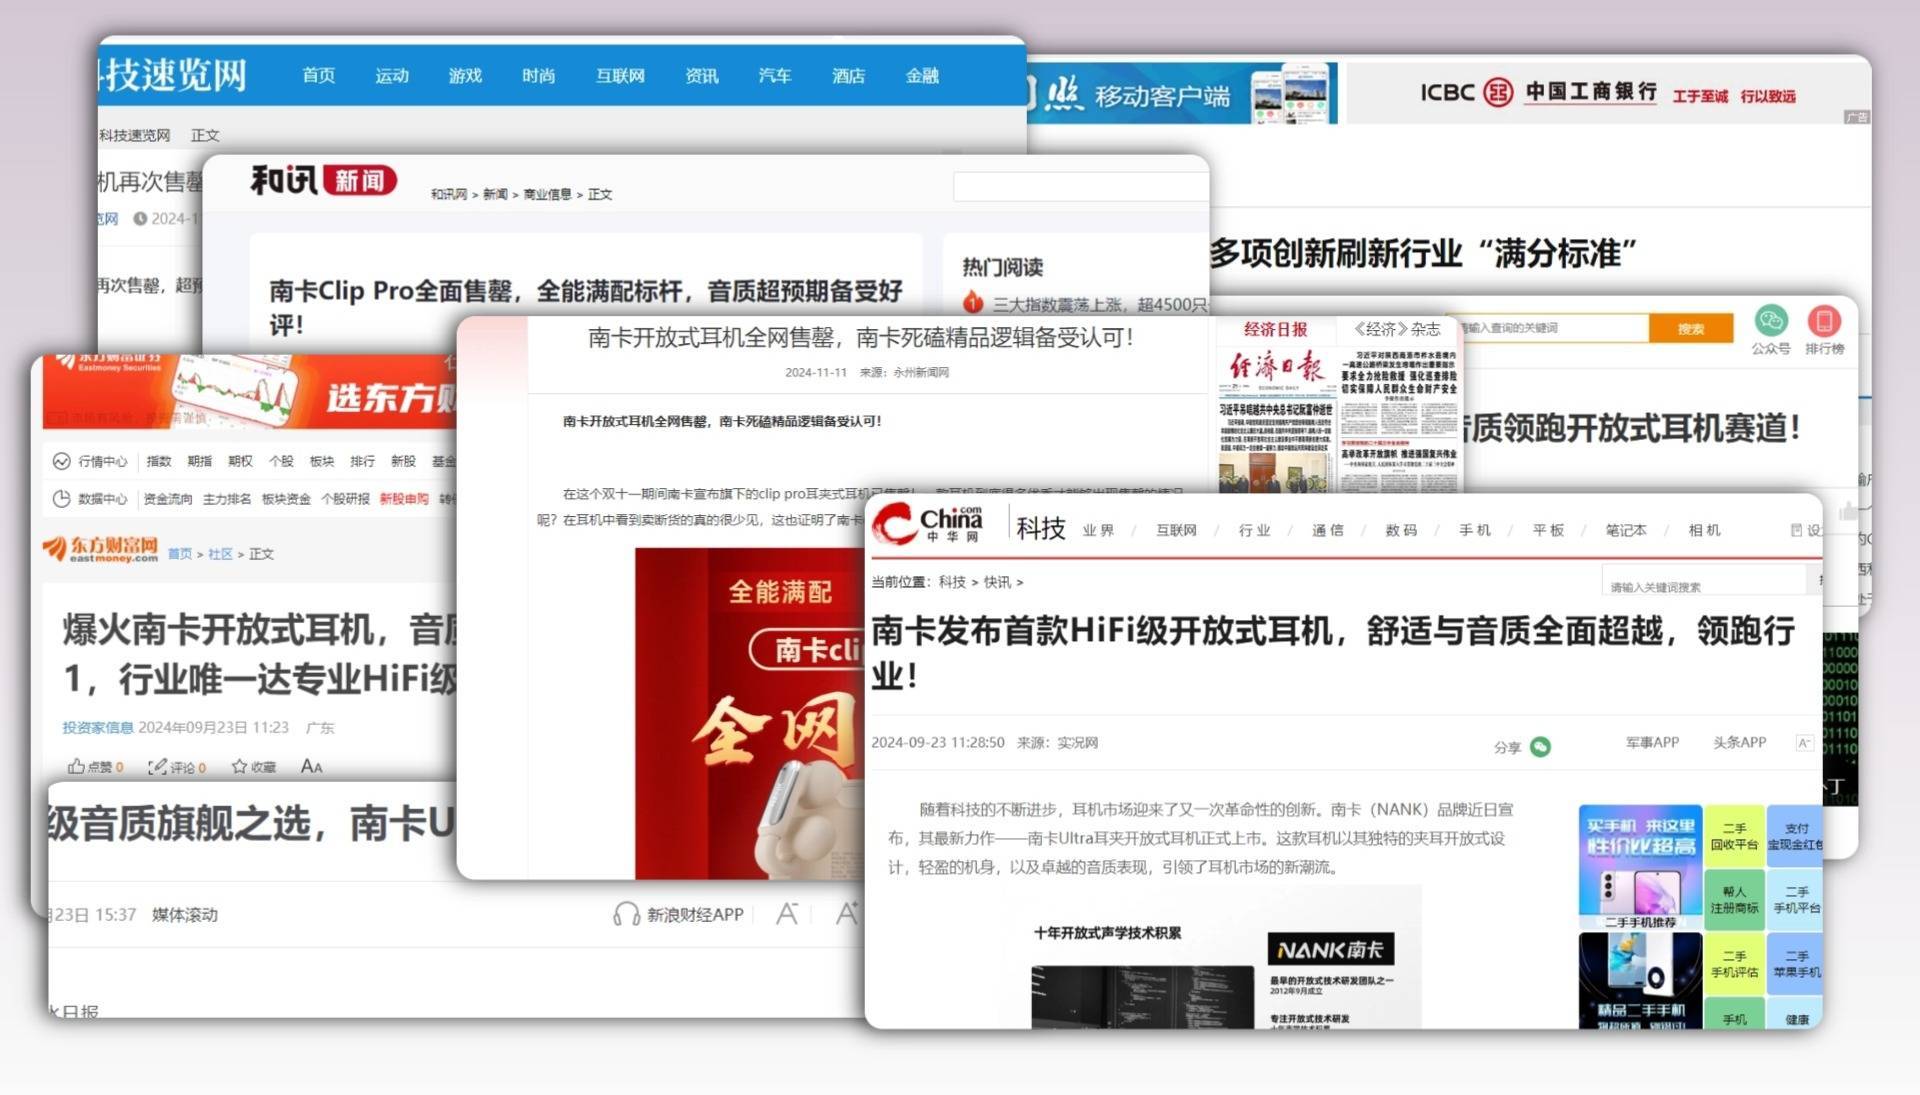Click the 快讯 breadcrumb on 中华网

click(x=996, y=582)
